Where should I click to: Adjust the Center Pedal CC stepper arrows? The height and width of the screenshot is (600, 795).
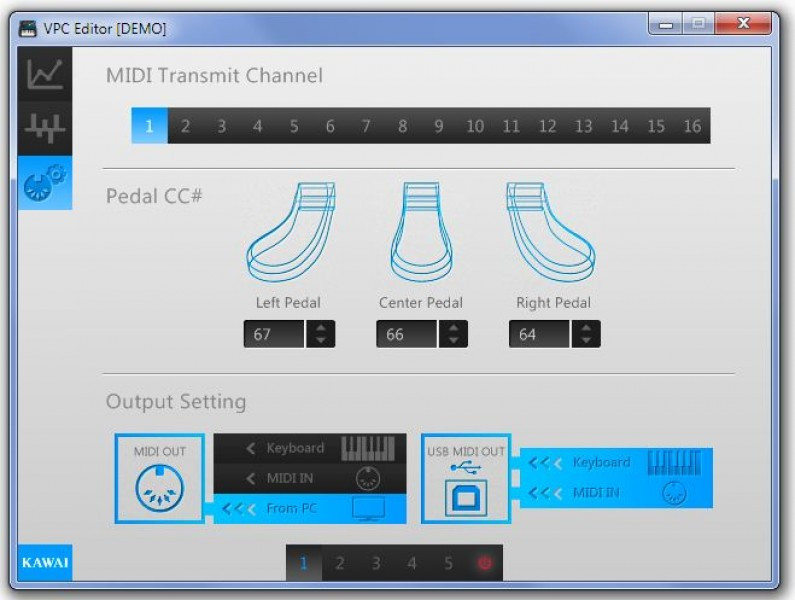453,335
